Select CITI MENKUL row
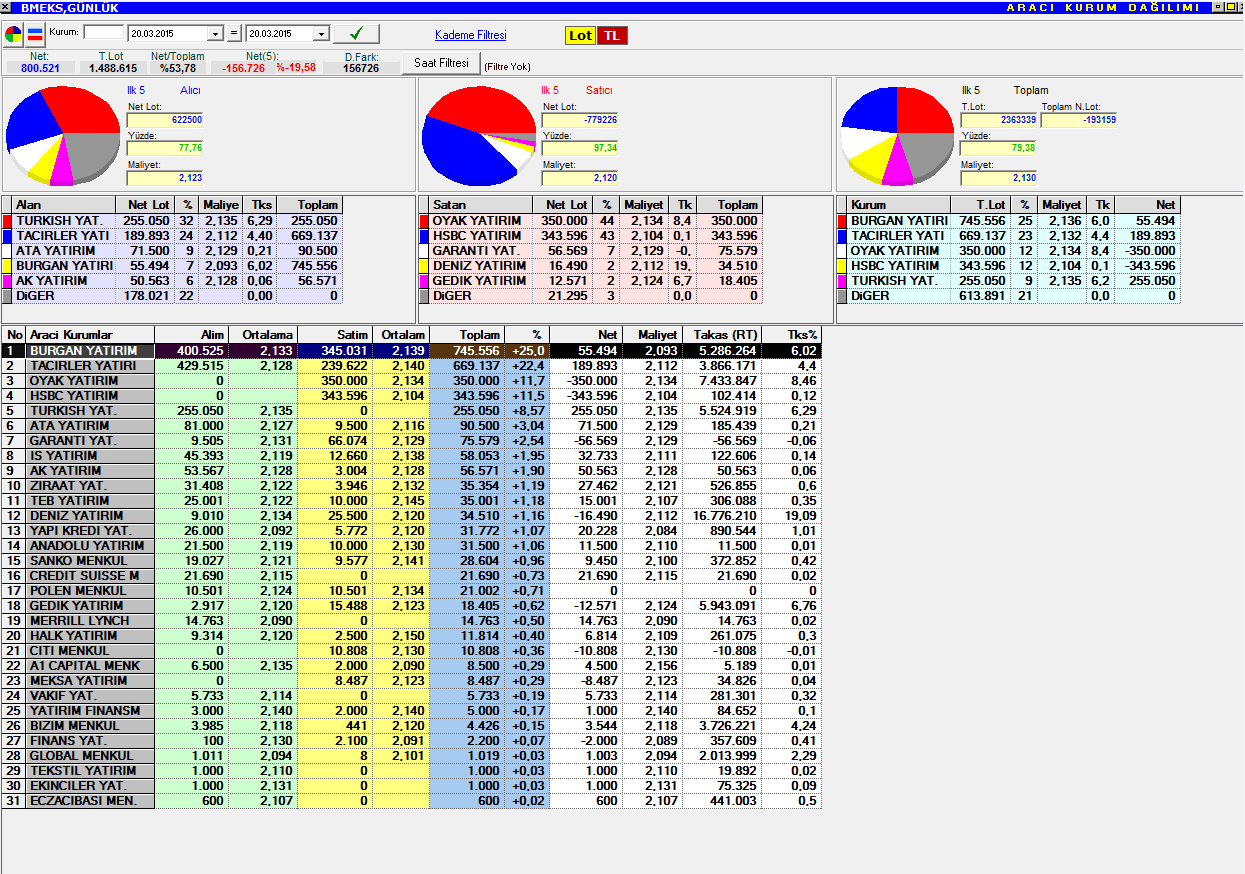Image resolution: width=1245 pixels, height=874 pixels. pyautogui.click(x=412, y=651)
